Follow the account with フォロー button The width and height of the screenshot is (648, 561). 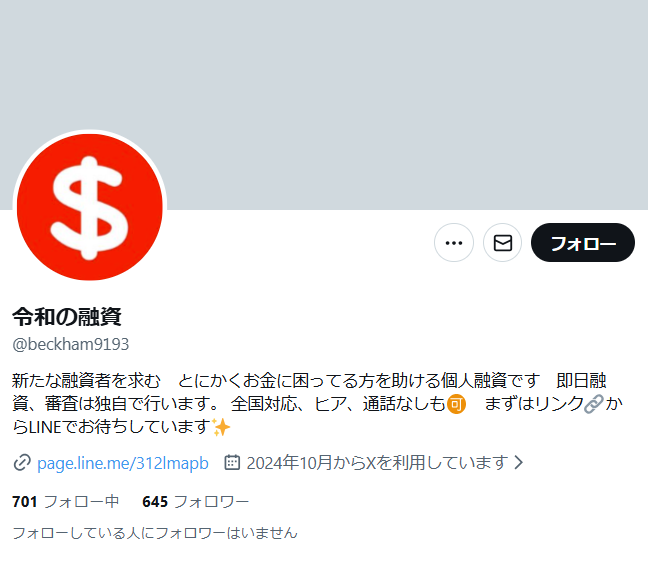click(x=583, y=243)
